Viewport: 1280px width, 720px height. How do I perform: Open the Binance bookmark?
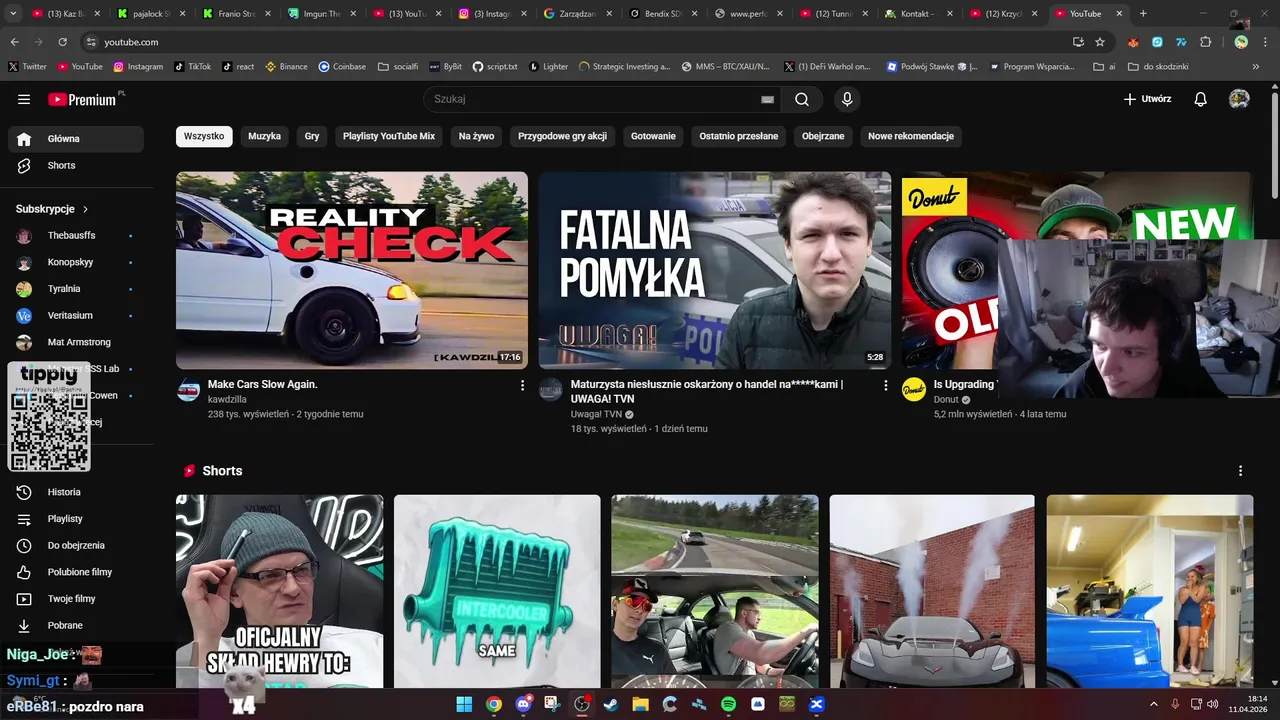pyautogui.click(x=286, y=67)
